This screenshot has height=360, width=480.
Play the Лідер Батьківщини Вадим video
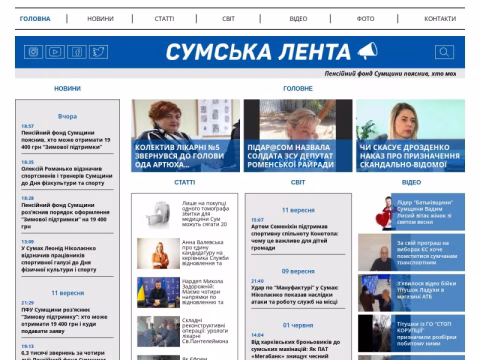point(411,212)
